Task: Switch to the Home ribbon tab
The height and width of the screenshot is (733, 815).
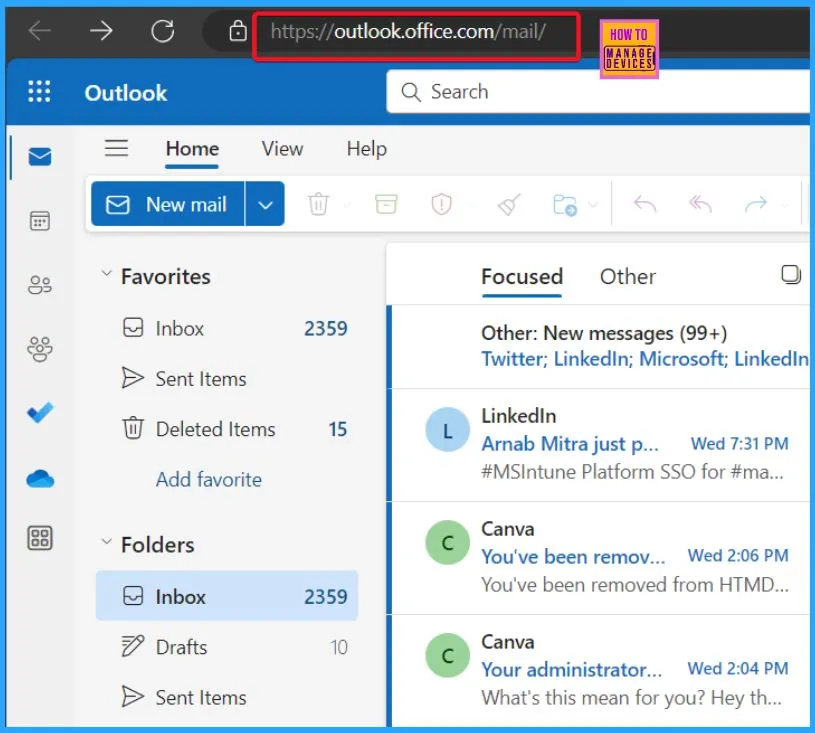Action: (192, 149)
